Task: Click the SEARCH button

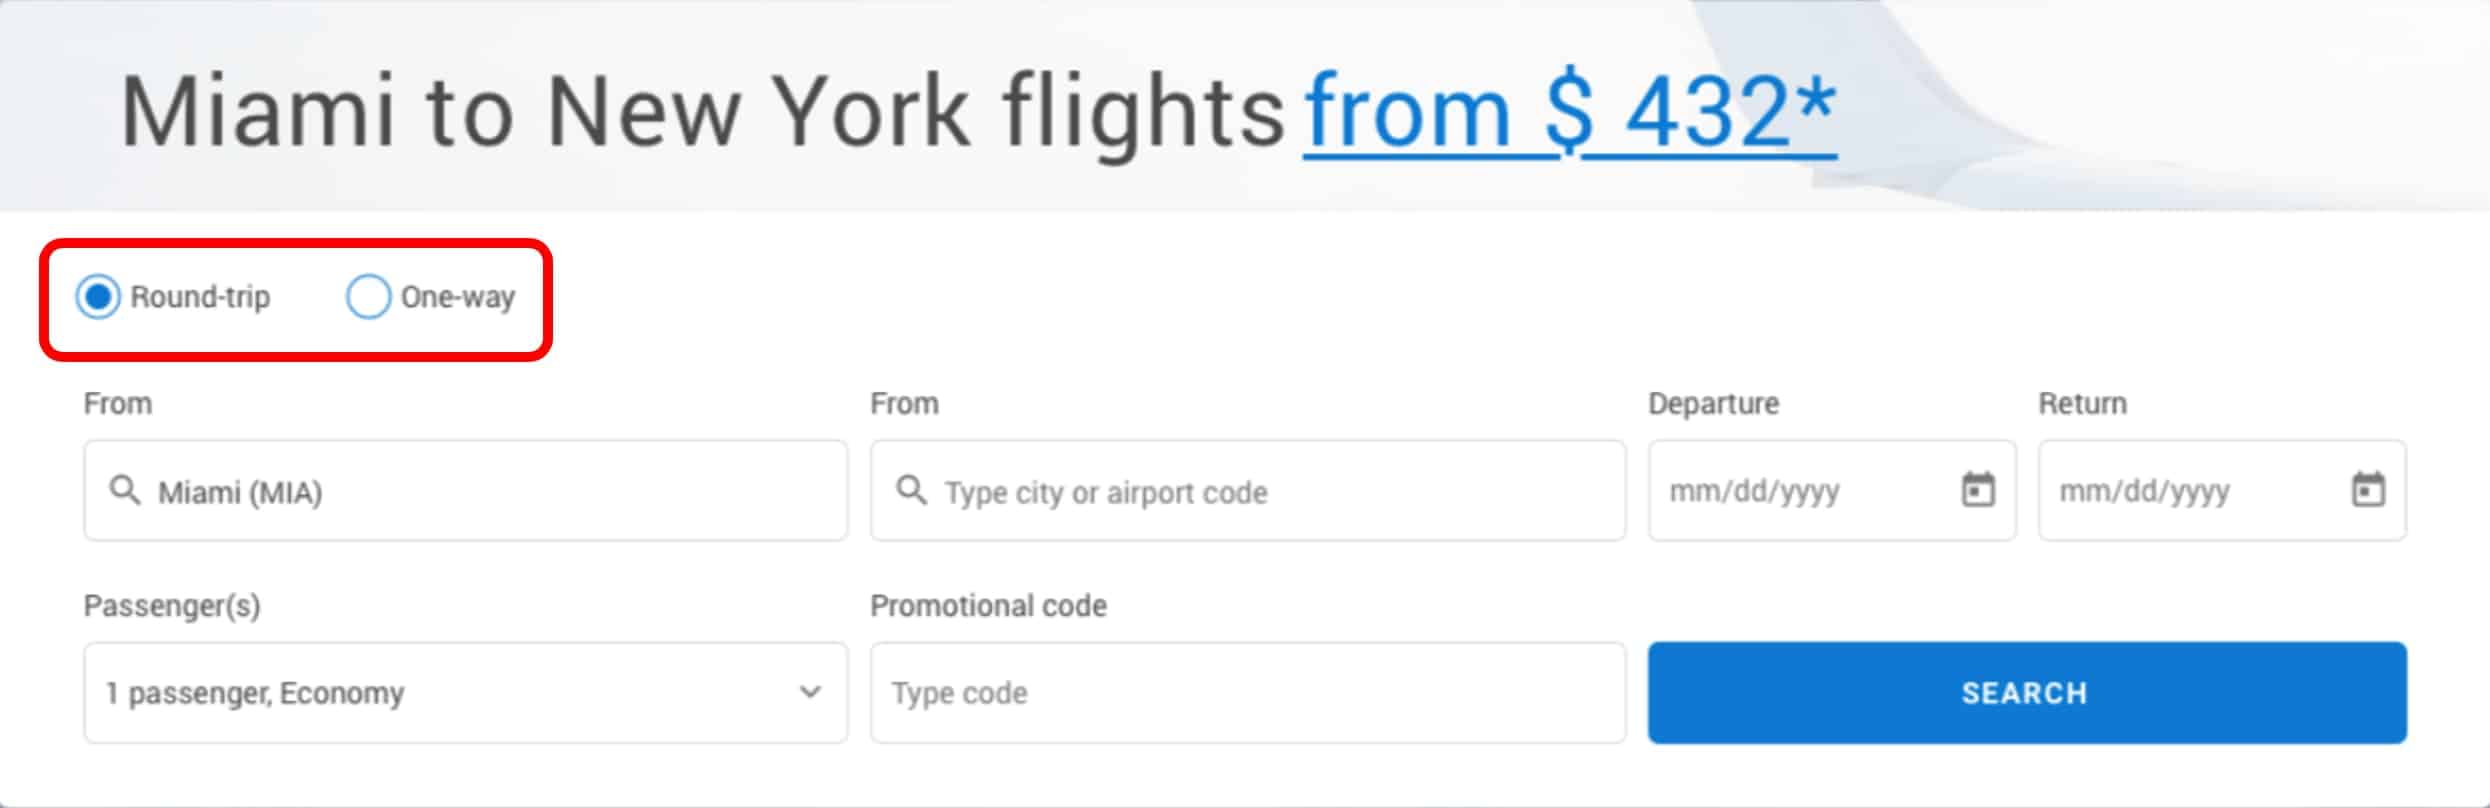Action: point(2027,692)
